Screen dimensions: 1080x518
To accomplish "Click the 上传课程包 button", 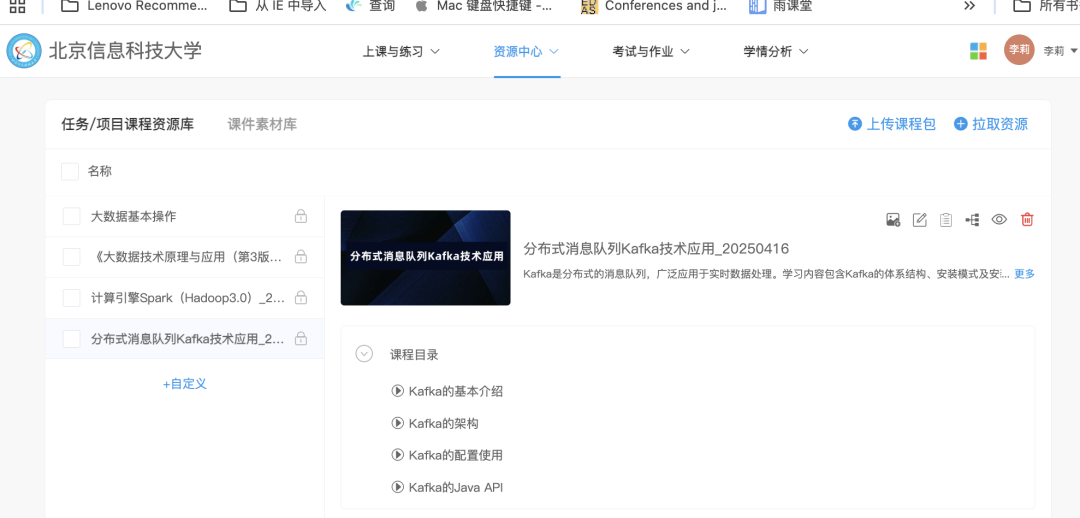I will click(x=892, y=124).
